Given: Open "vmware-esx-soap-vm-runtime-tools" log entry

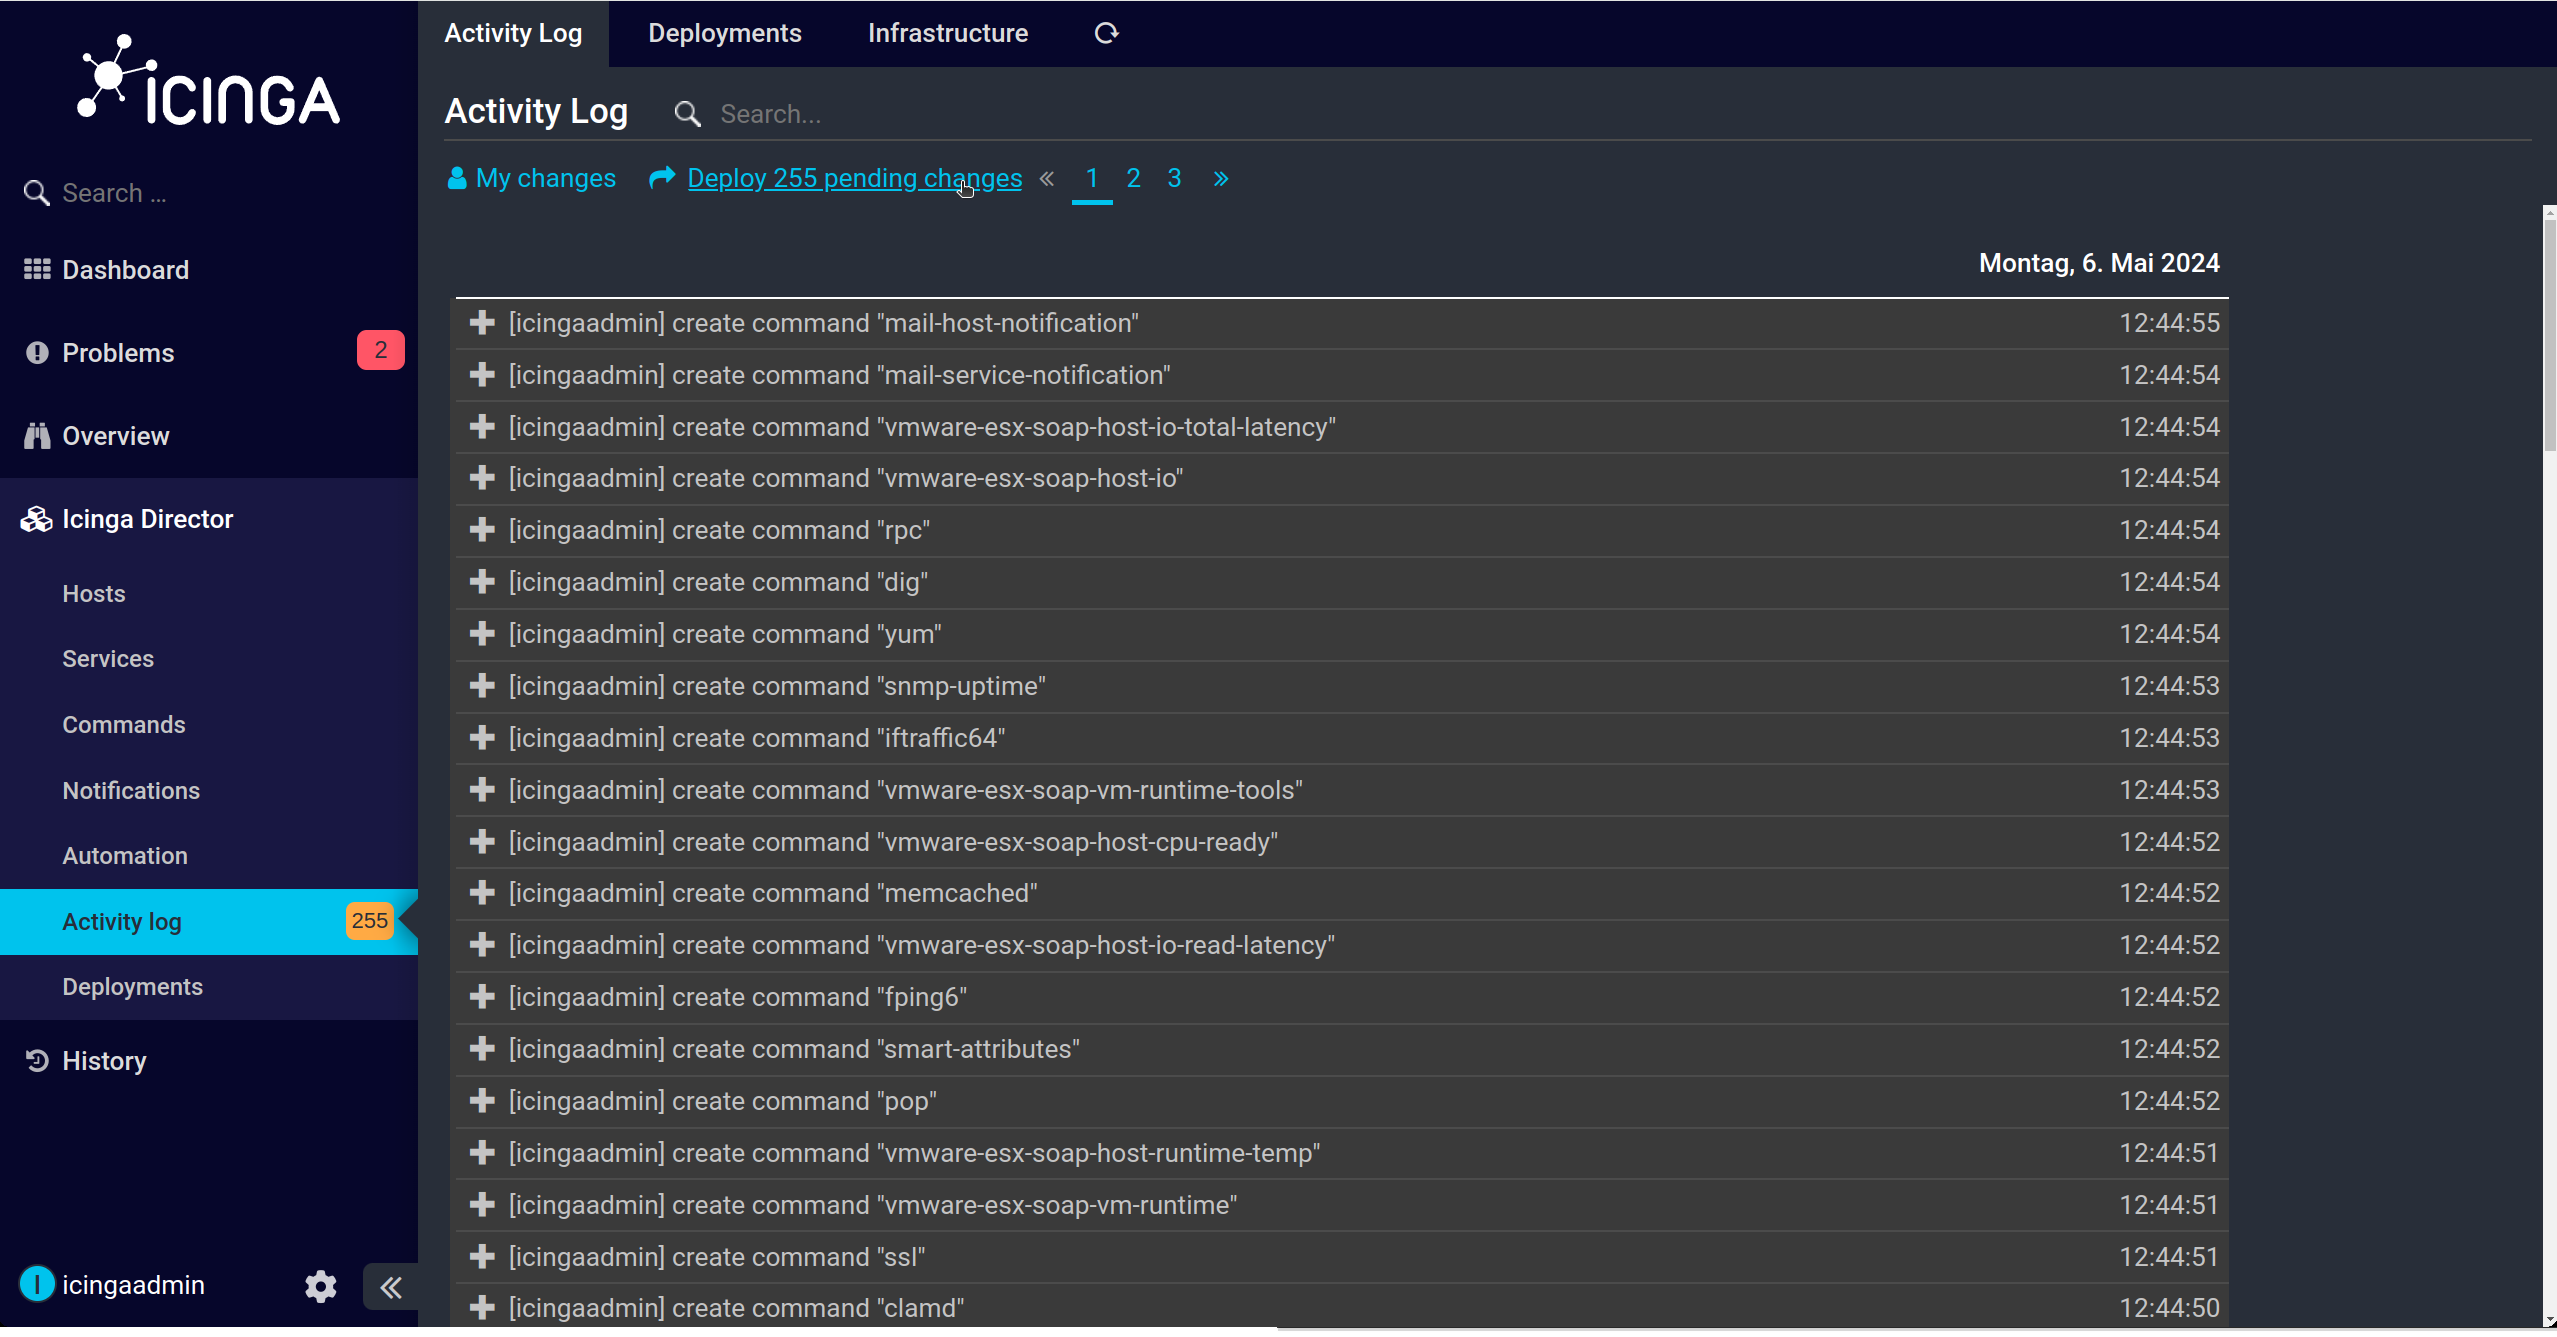Looking at the screenshot, I should coord(1342,790).
